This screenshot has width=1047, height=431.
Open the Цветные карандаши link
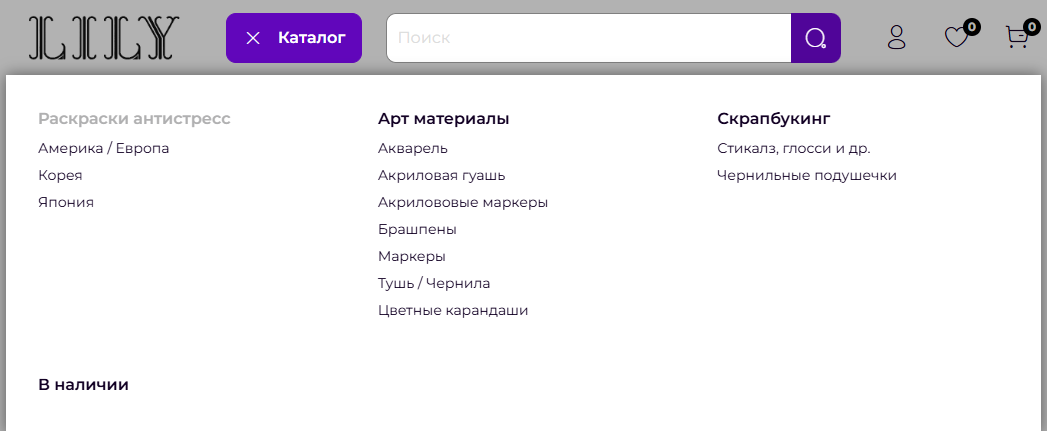[x=453, y=310]
